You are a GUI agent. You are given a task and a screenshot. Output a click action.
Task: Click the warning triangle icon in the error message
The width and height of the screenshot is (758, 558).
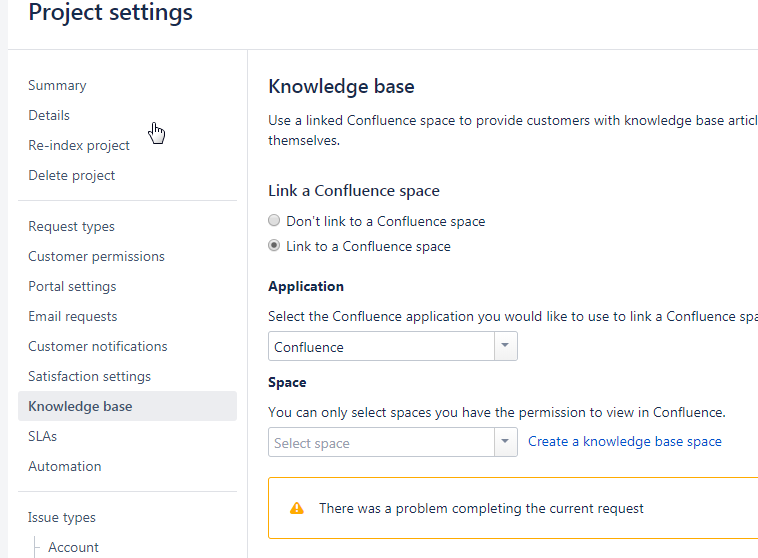coord(296,508)
